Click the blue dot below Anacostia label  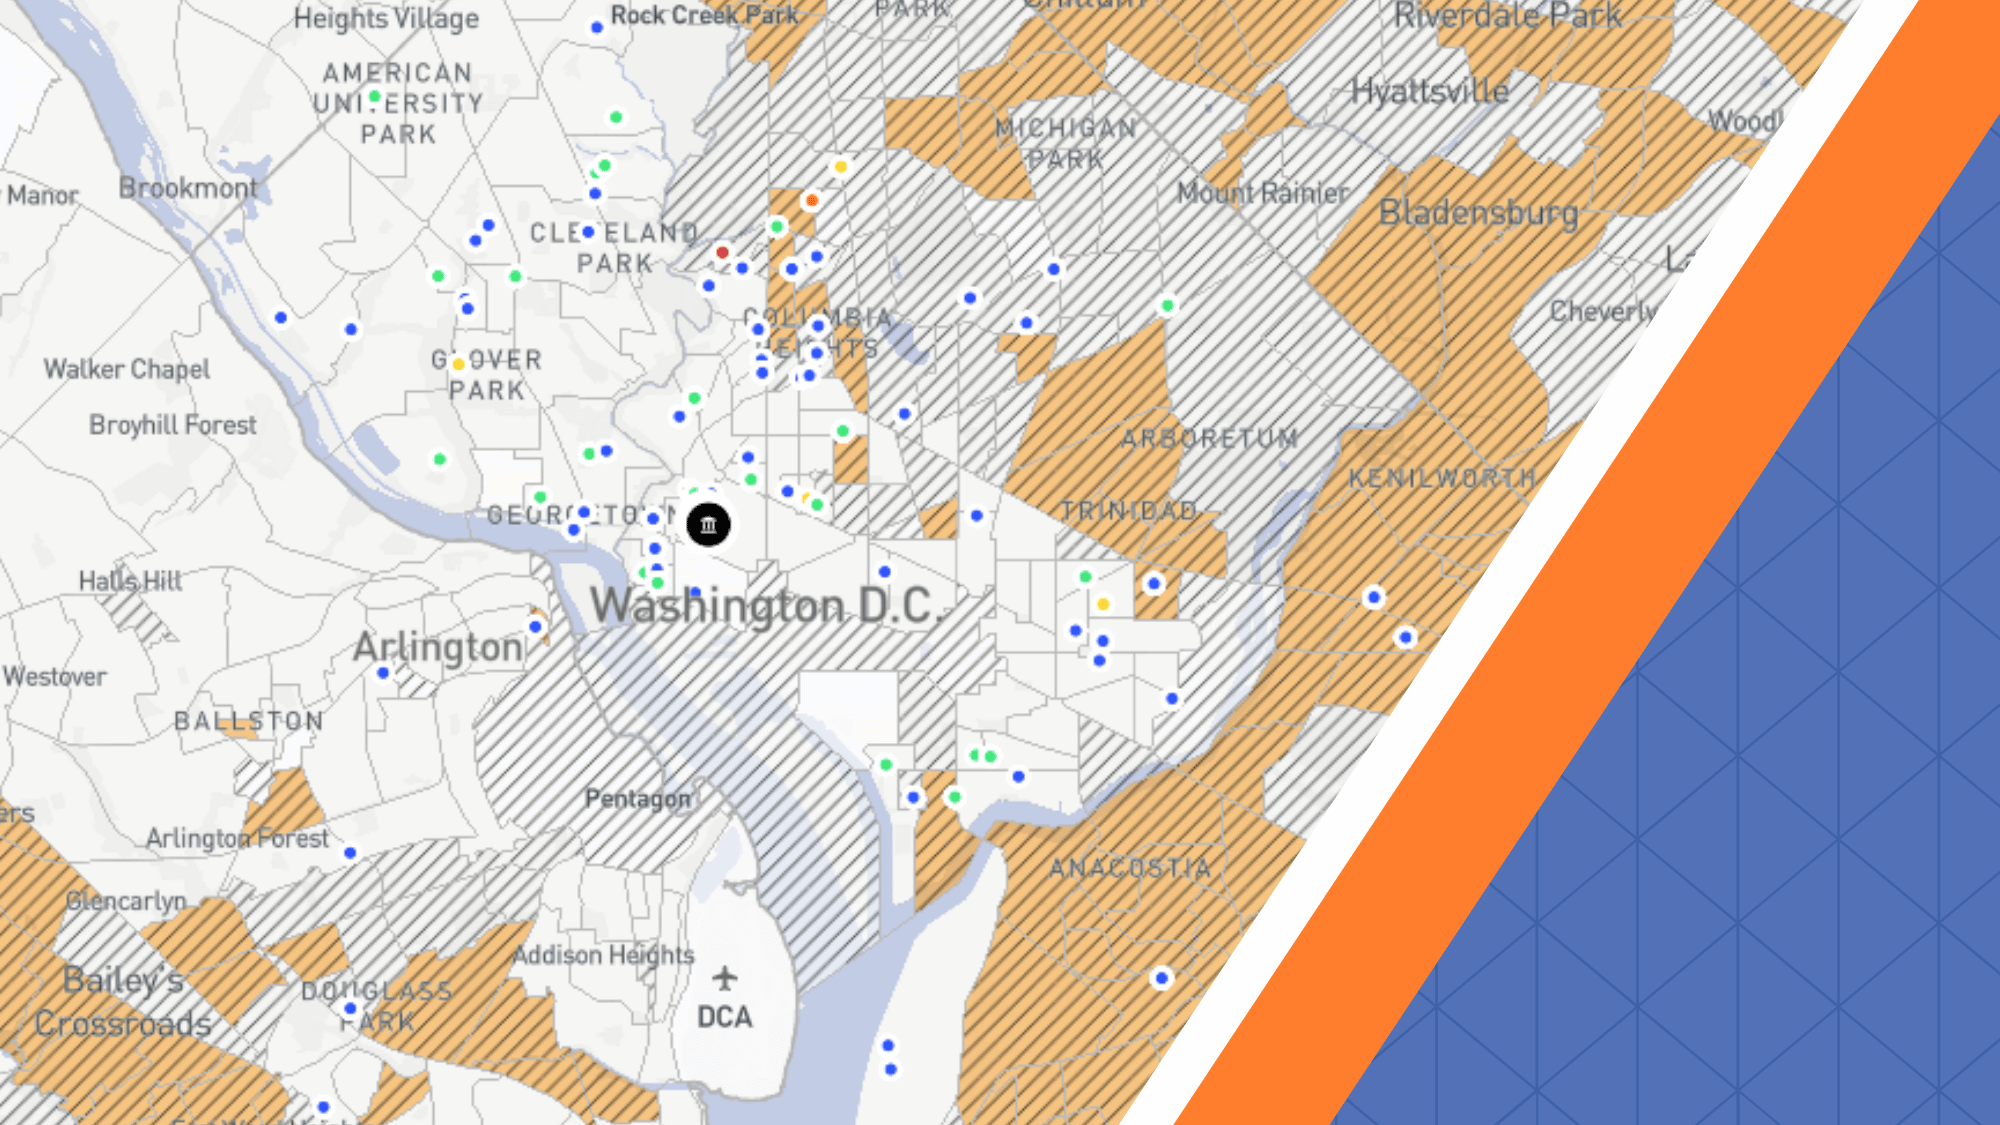pos(1161,978)
